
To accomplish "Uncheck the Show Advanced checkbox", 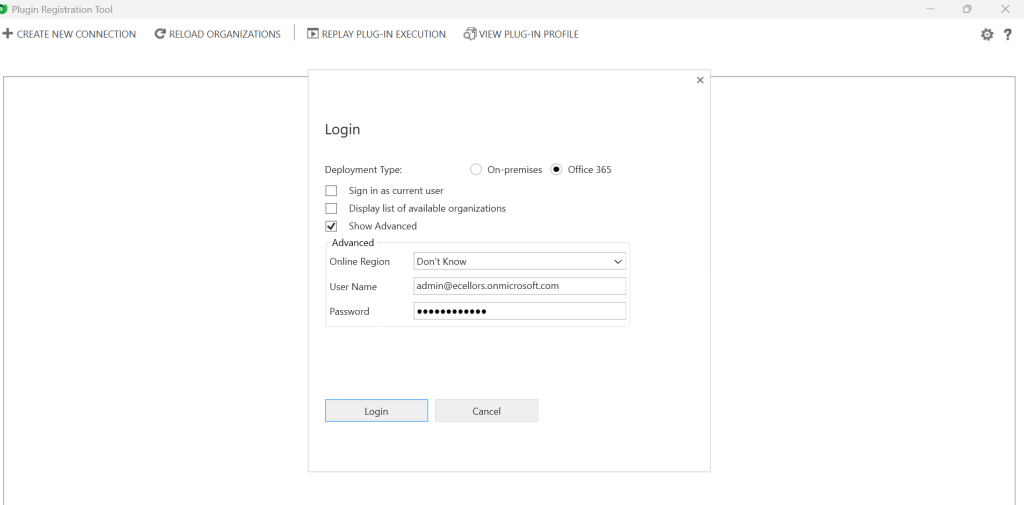I will (331, 227).
